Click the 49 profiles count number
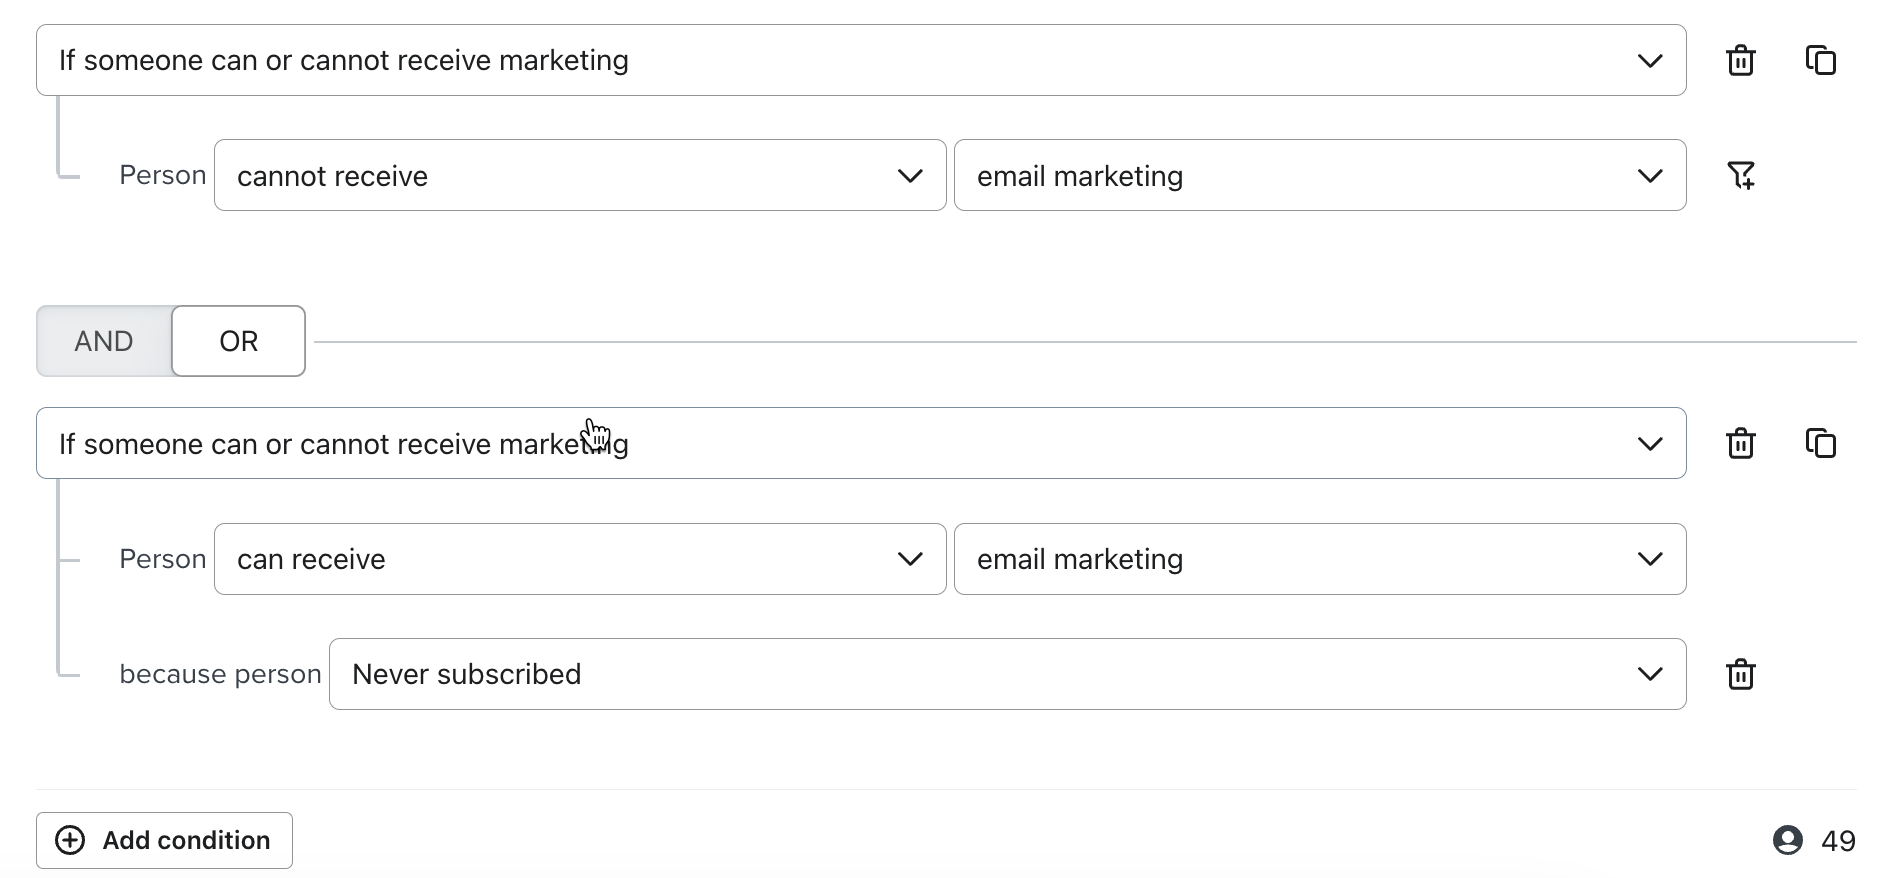 coord(1838,841)
